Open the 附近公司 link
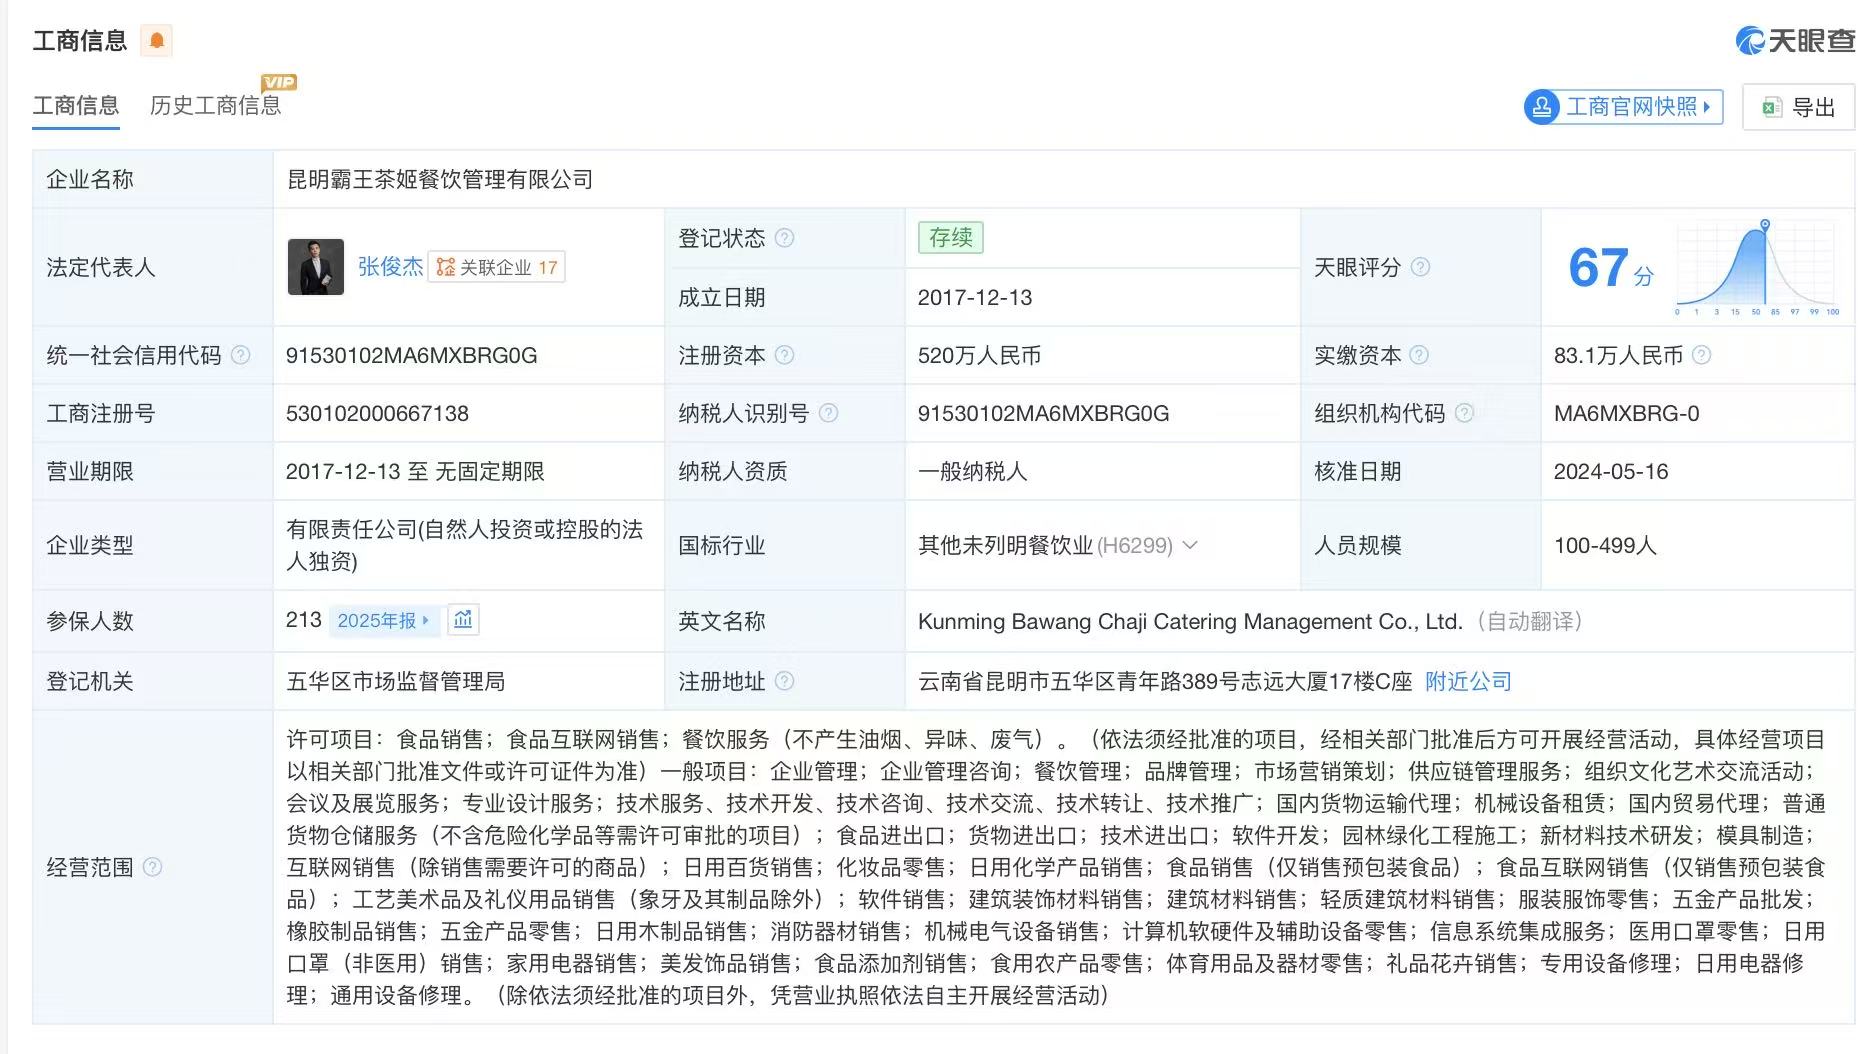The width and height of the screenshot is (1864, 1054). pos(1468,681)
